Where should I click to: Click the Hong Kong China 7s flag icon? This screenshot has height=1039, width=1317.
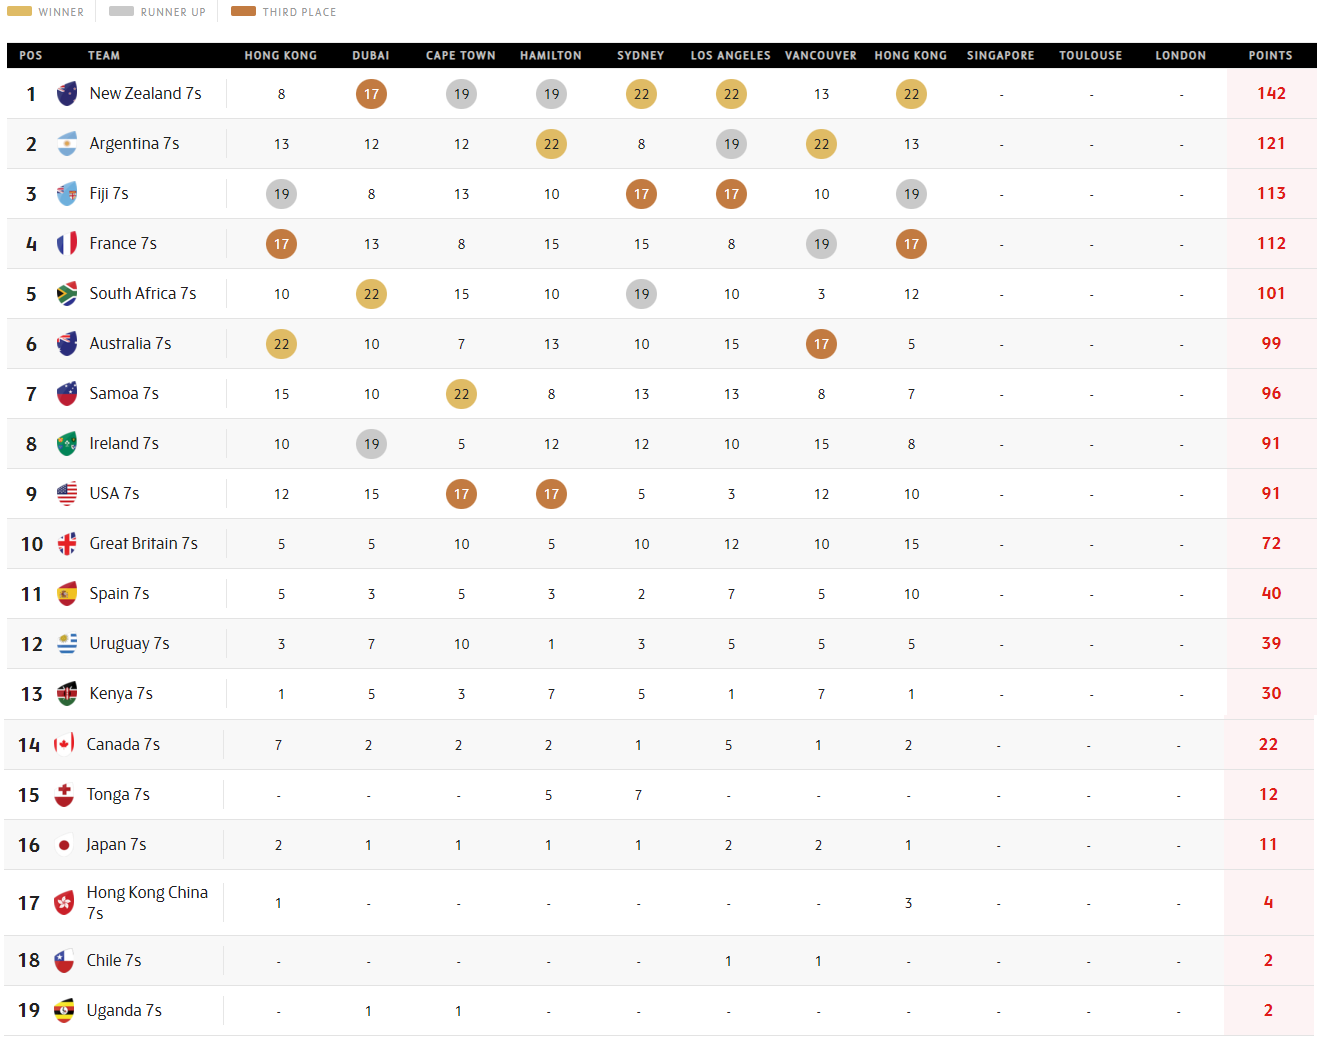coord(64,903)
